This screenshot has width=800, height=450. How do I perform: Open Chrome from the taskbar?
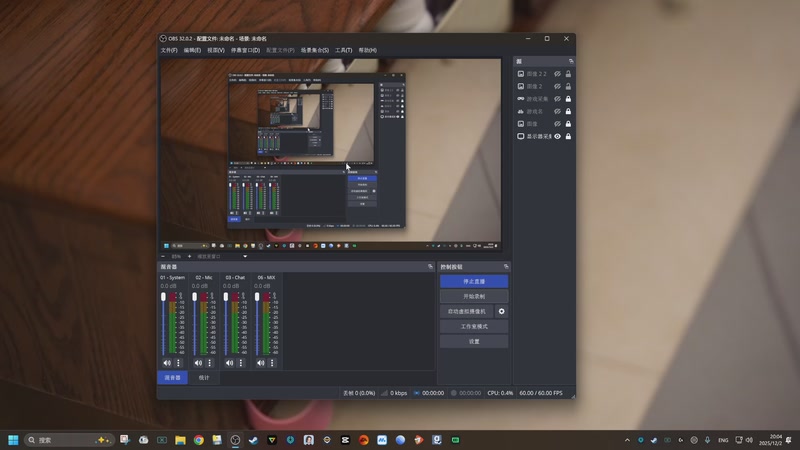198,440
